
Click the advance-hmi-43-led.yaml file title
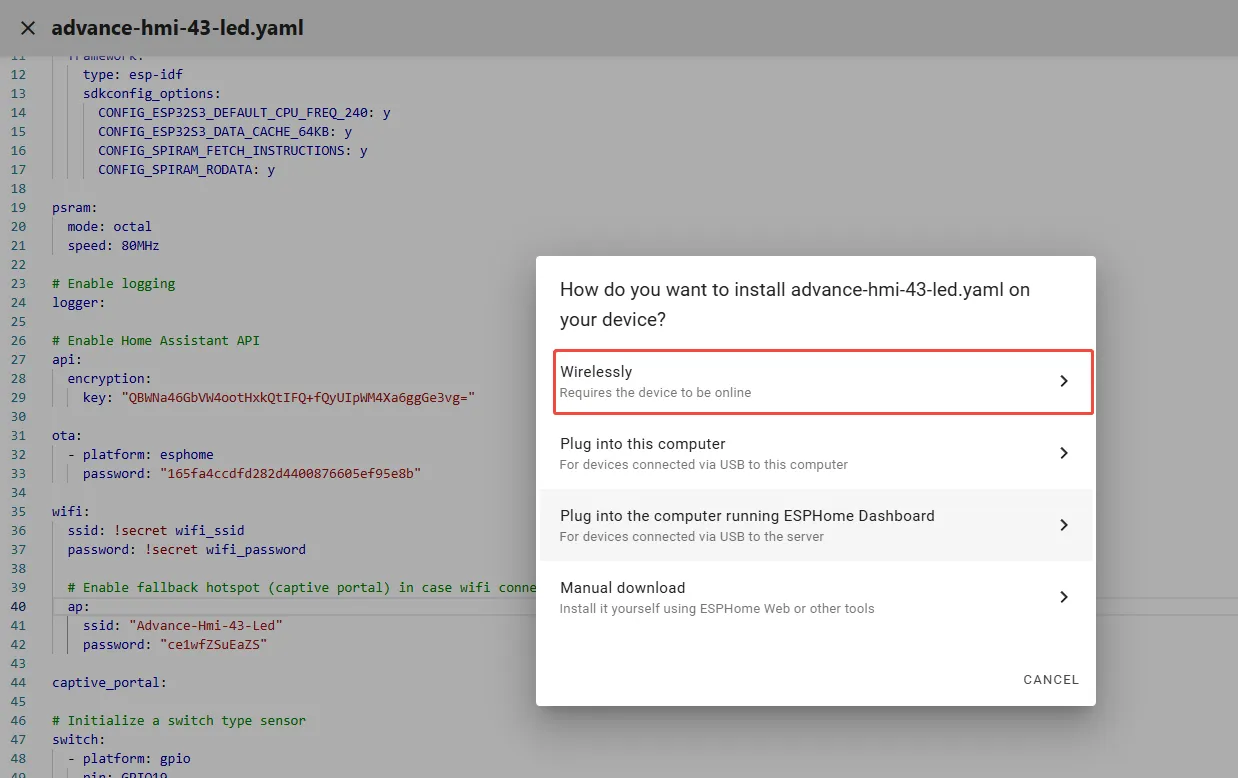coord(177,28)
